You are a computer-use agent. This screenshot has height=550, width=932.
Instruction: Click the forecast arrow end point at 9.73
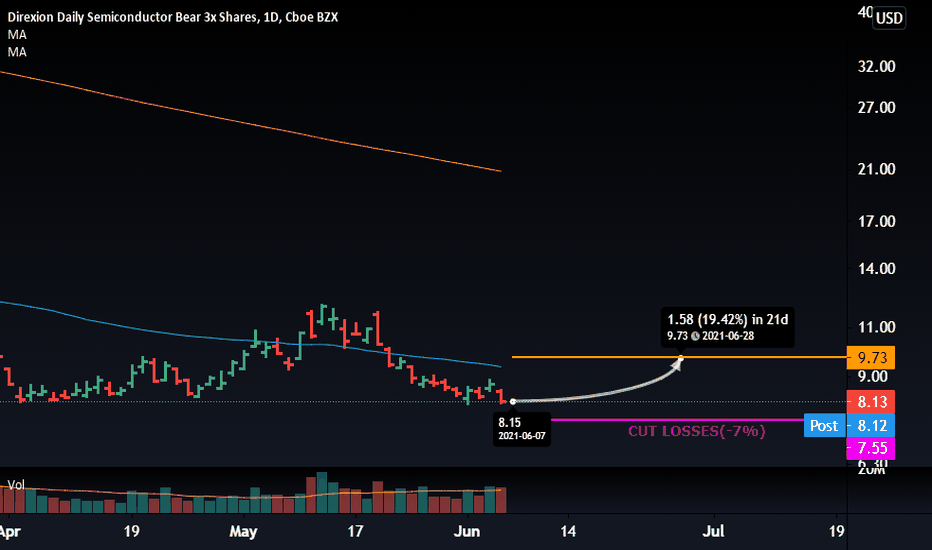click(681, 357)
